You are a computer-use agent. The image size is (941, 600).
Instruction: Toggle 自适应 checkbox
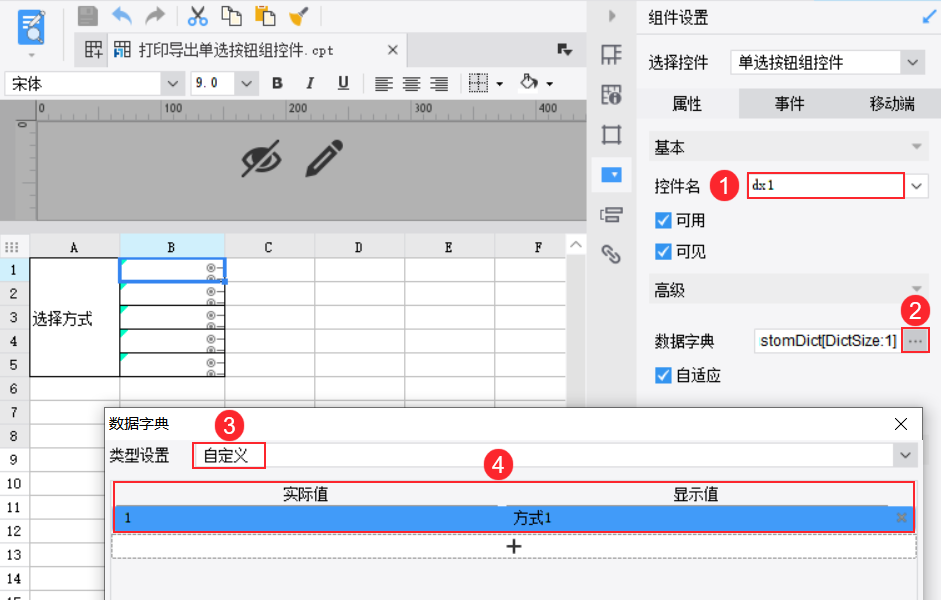pyautogui.click(x=663, y=376)
